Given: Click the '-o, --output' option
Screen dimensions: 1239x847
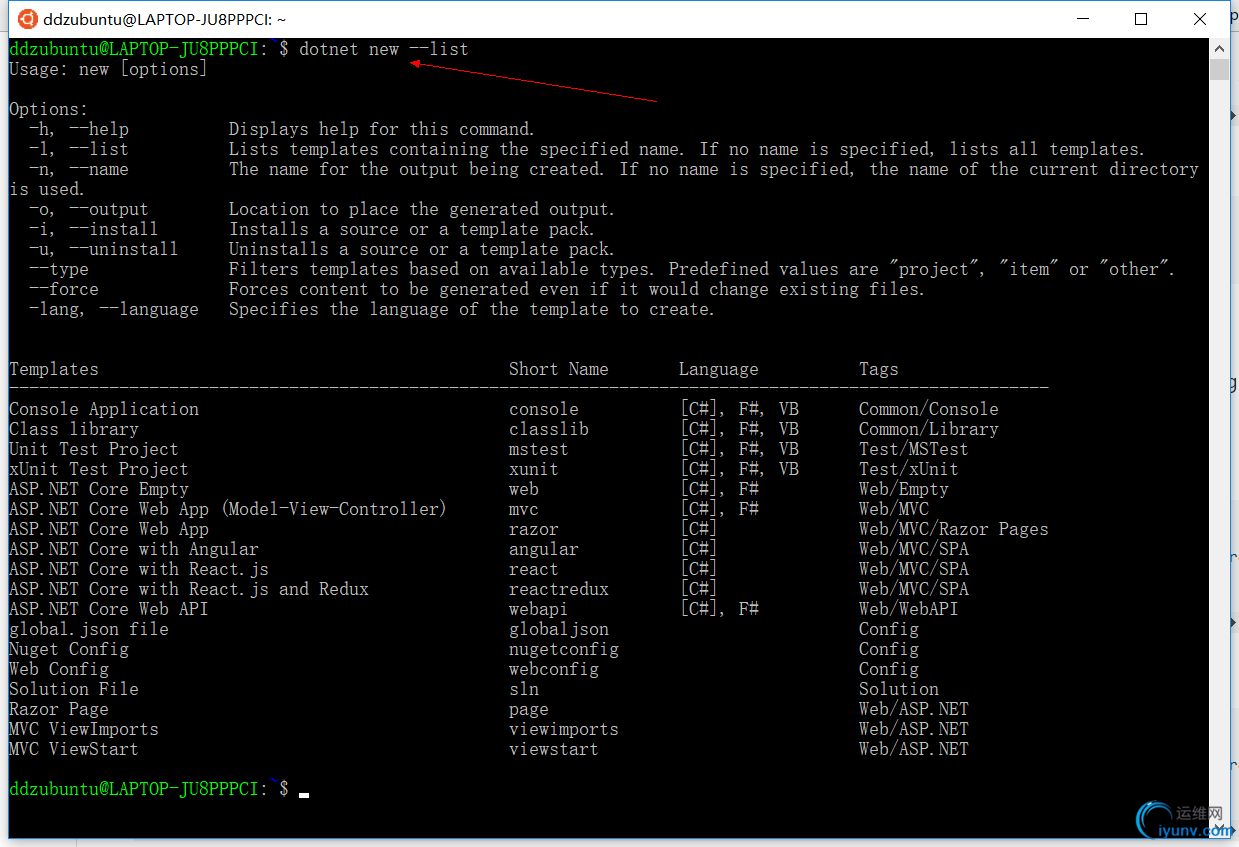Looking at the screenshot, I should point(89,209).
